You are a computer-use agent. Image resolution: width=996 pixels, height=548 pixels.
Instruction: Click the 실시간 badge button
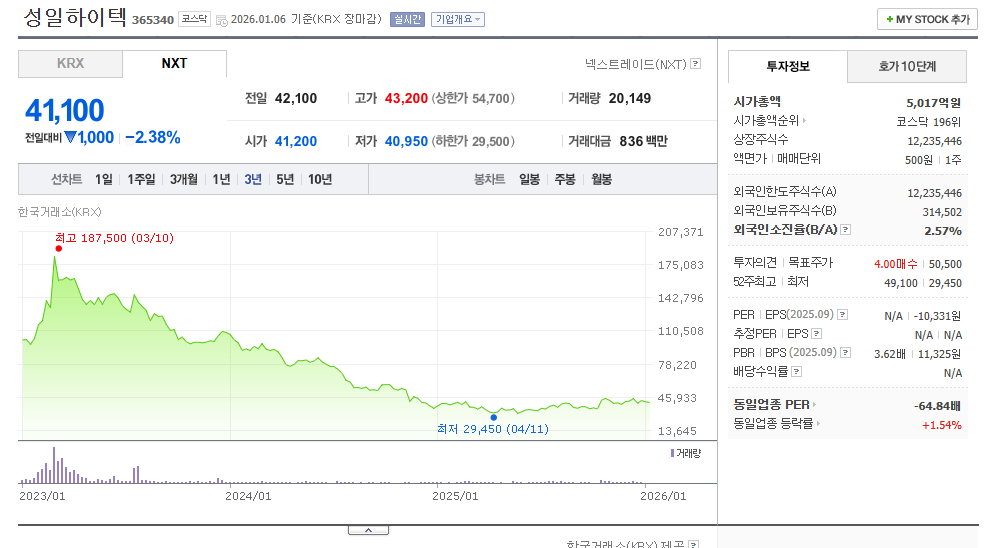pyautogui.click(x=407, y=20)
